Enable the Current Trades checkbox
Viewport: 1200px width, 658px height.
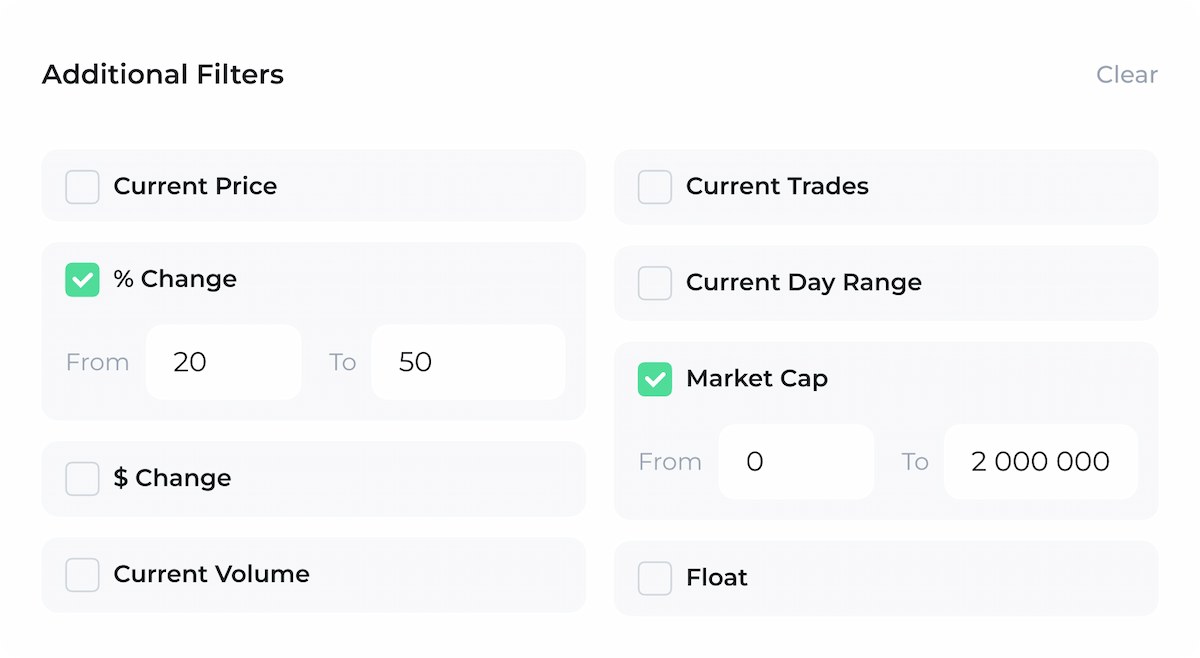pos(655,186)
